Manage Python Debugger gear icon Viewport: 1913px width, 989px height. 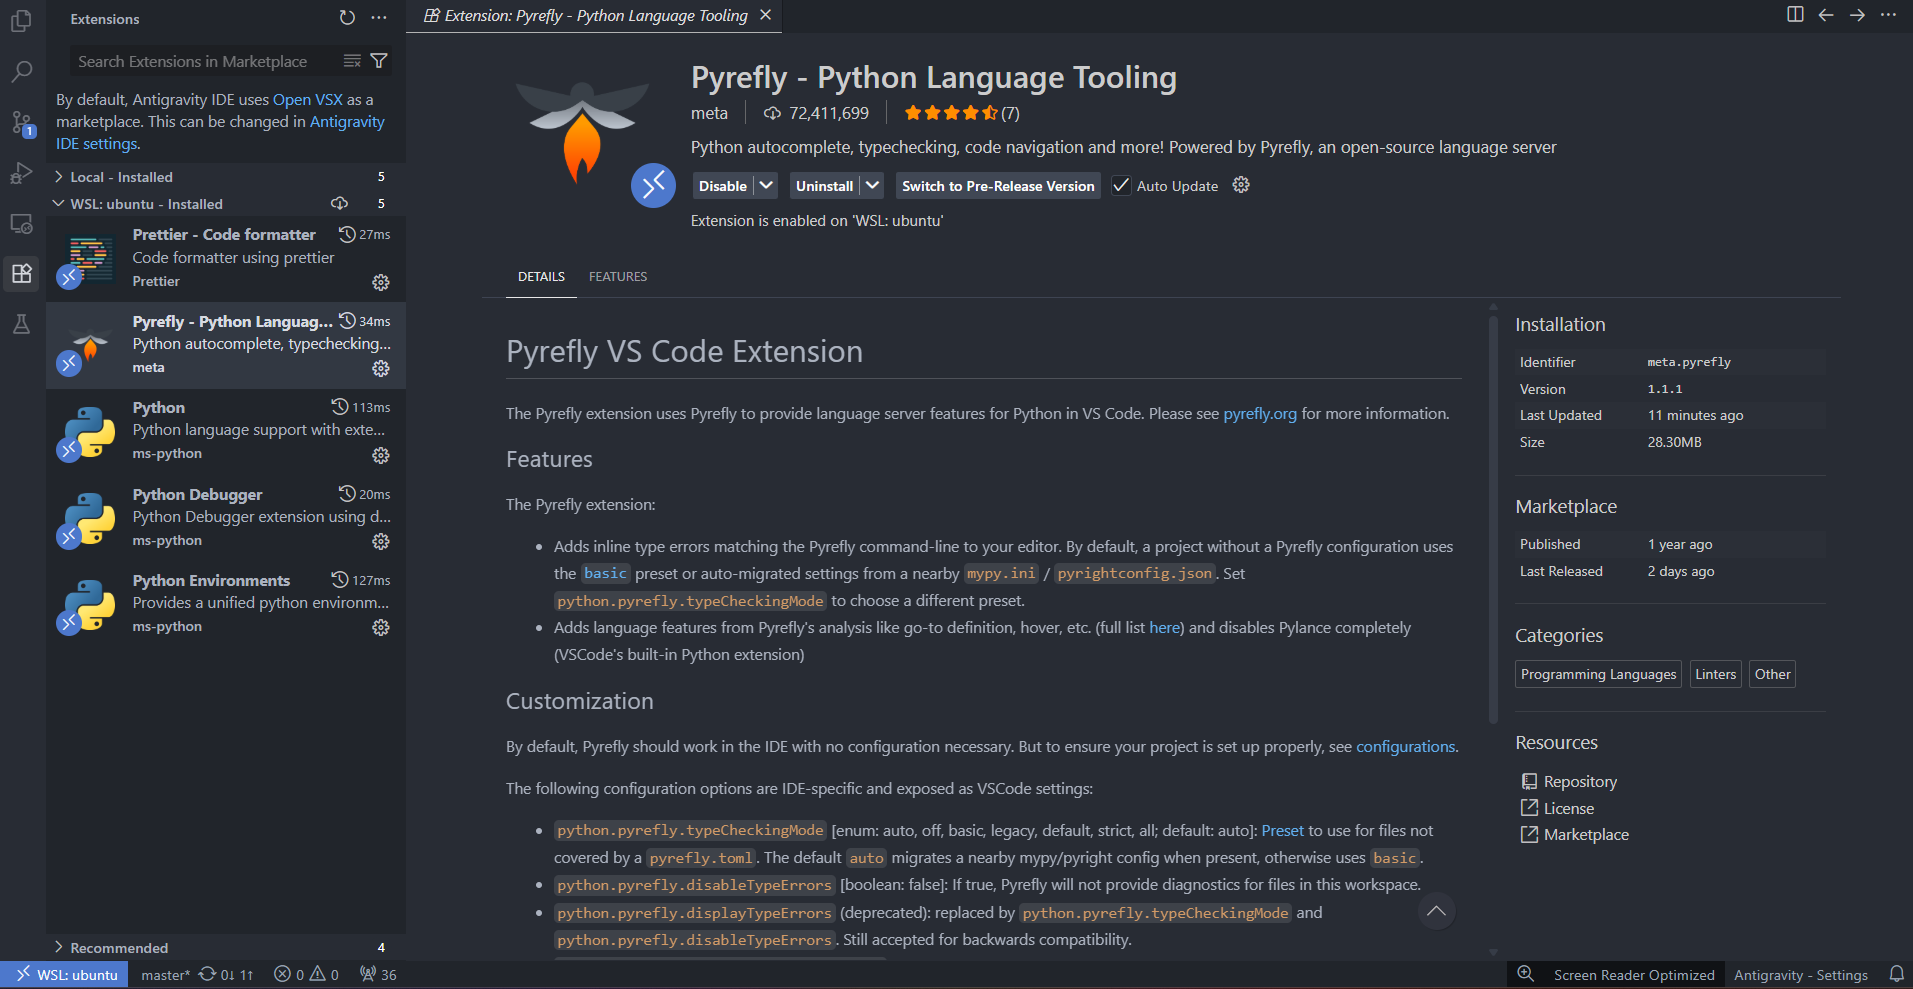(381, 541)
